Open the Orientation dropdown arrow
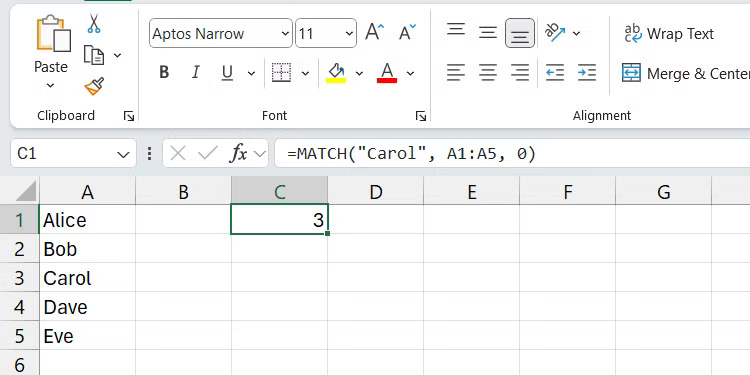Image resolution: width=750 pixels, height=375 pixels. 576,33
